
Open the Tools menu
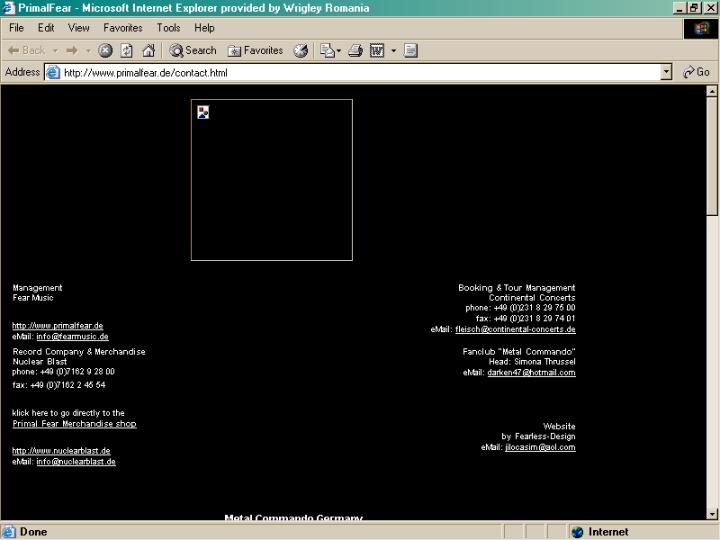tap(169, 28)
